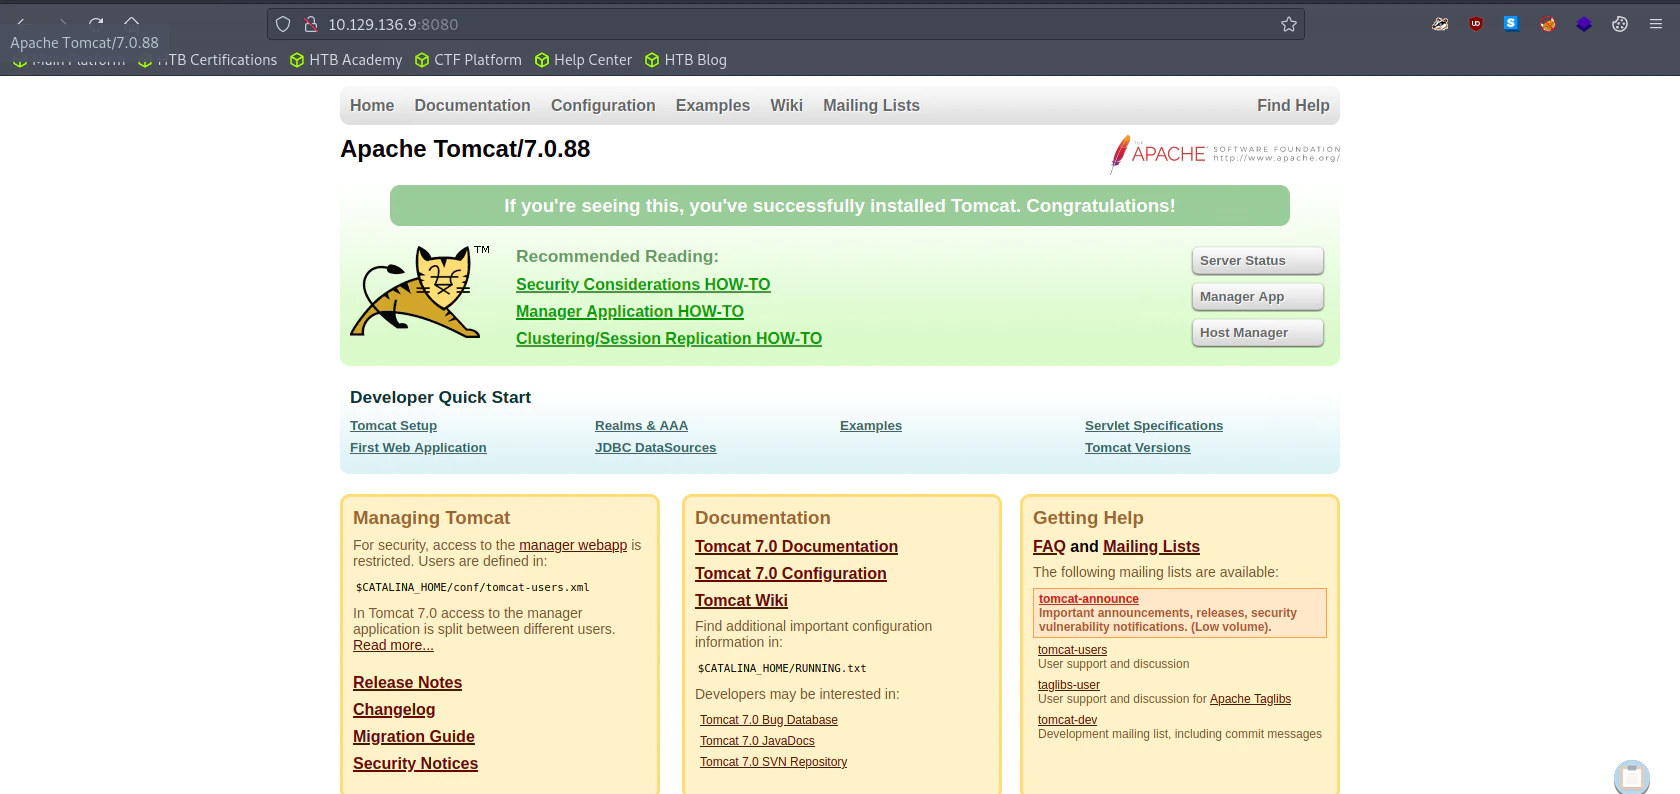Open the cookie extension icon
1680x794 pixels.
click(1620, 24)
